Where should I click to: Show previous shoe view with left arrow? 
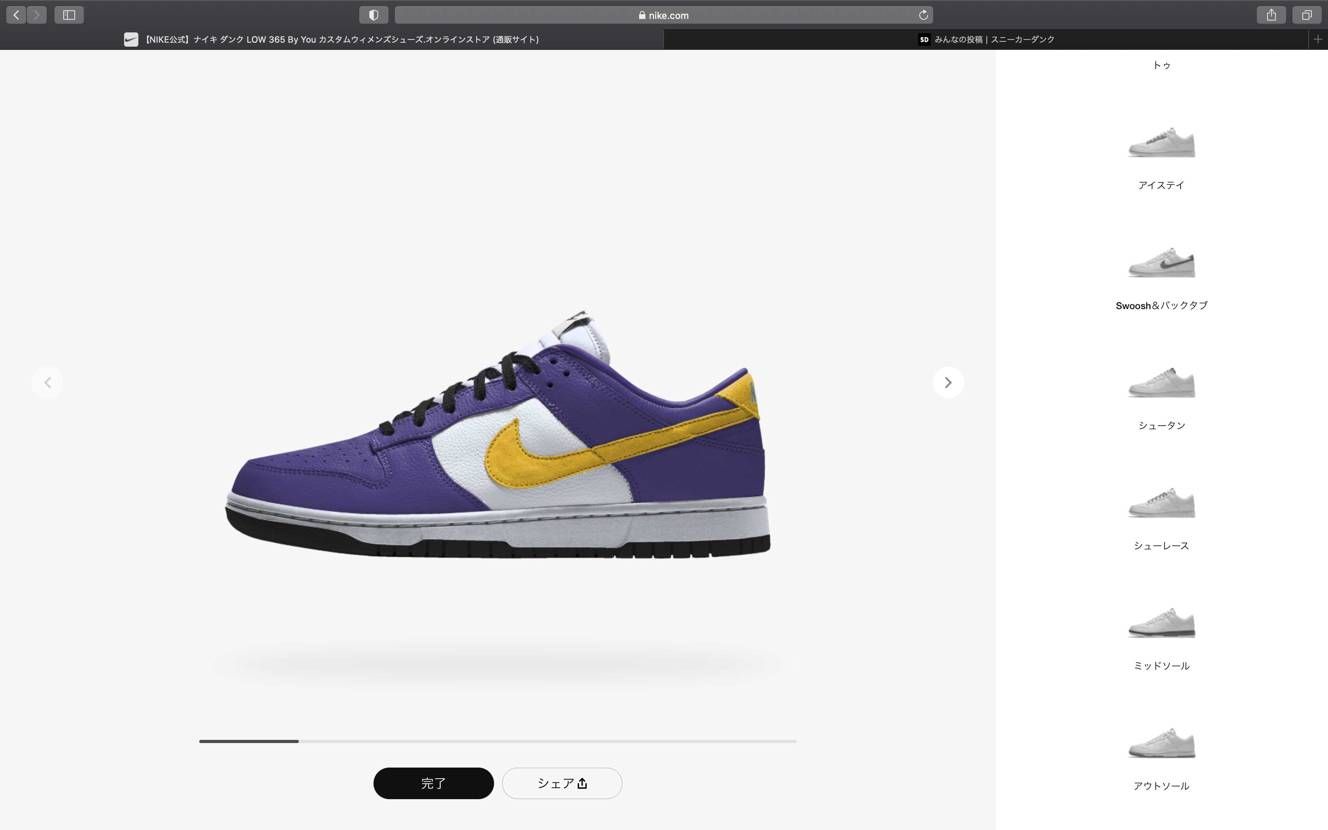pyautogui.click(x=47, y=382)
